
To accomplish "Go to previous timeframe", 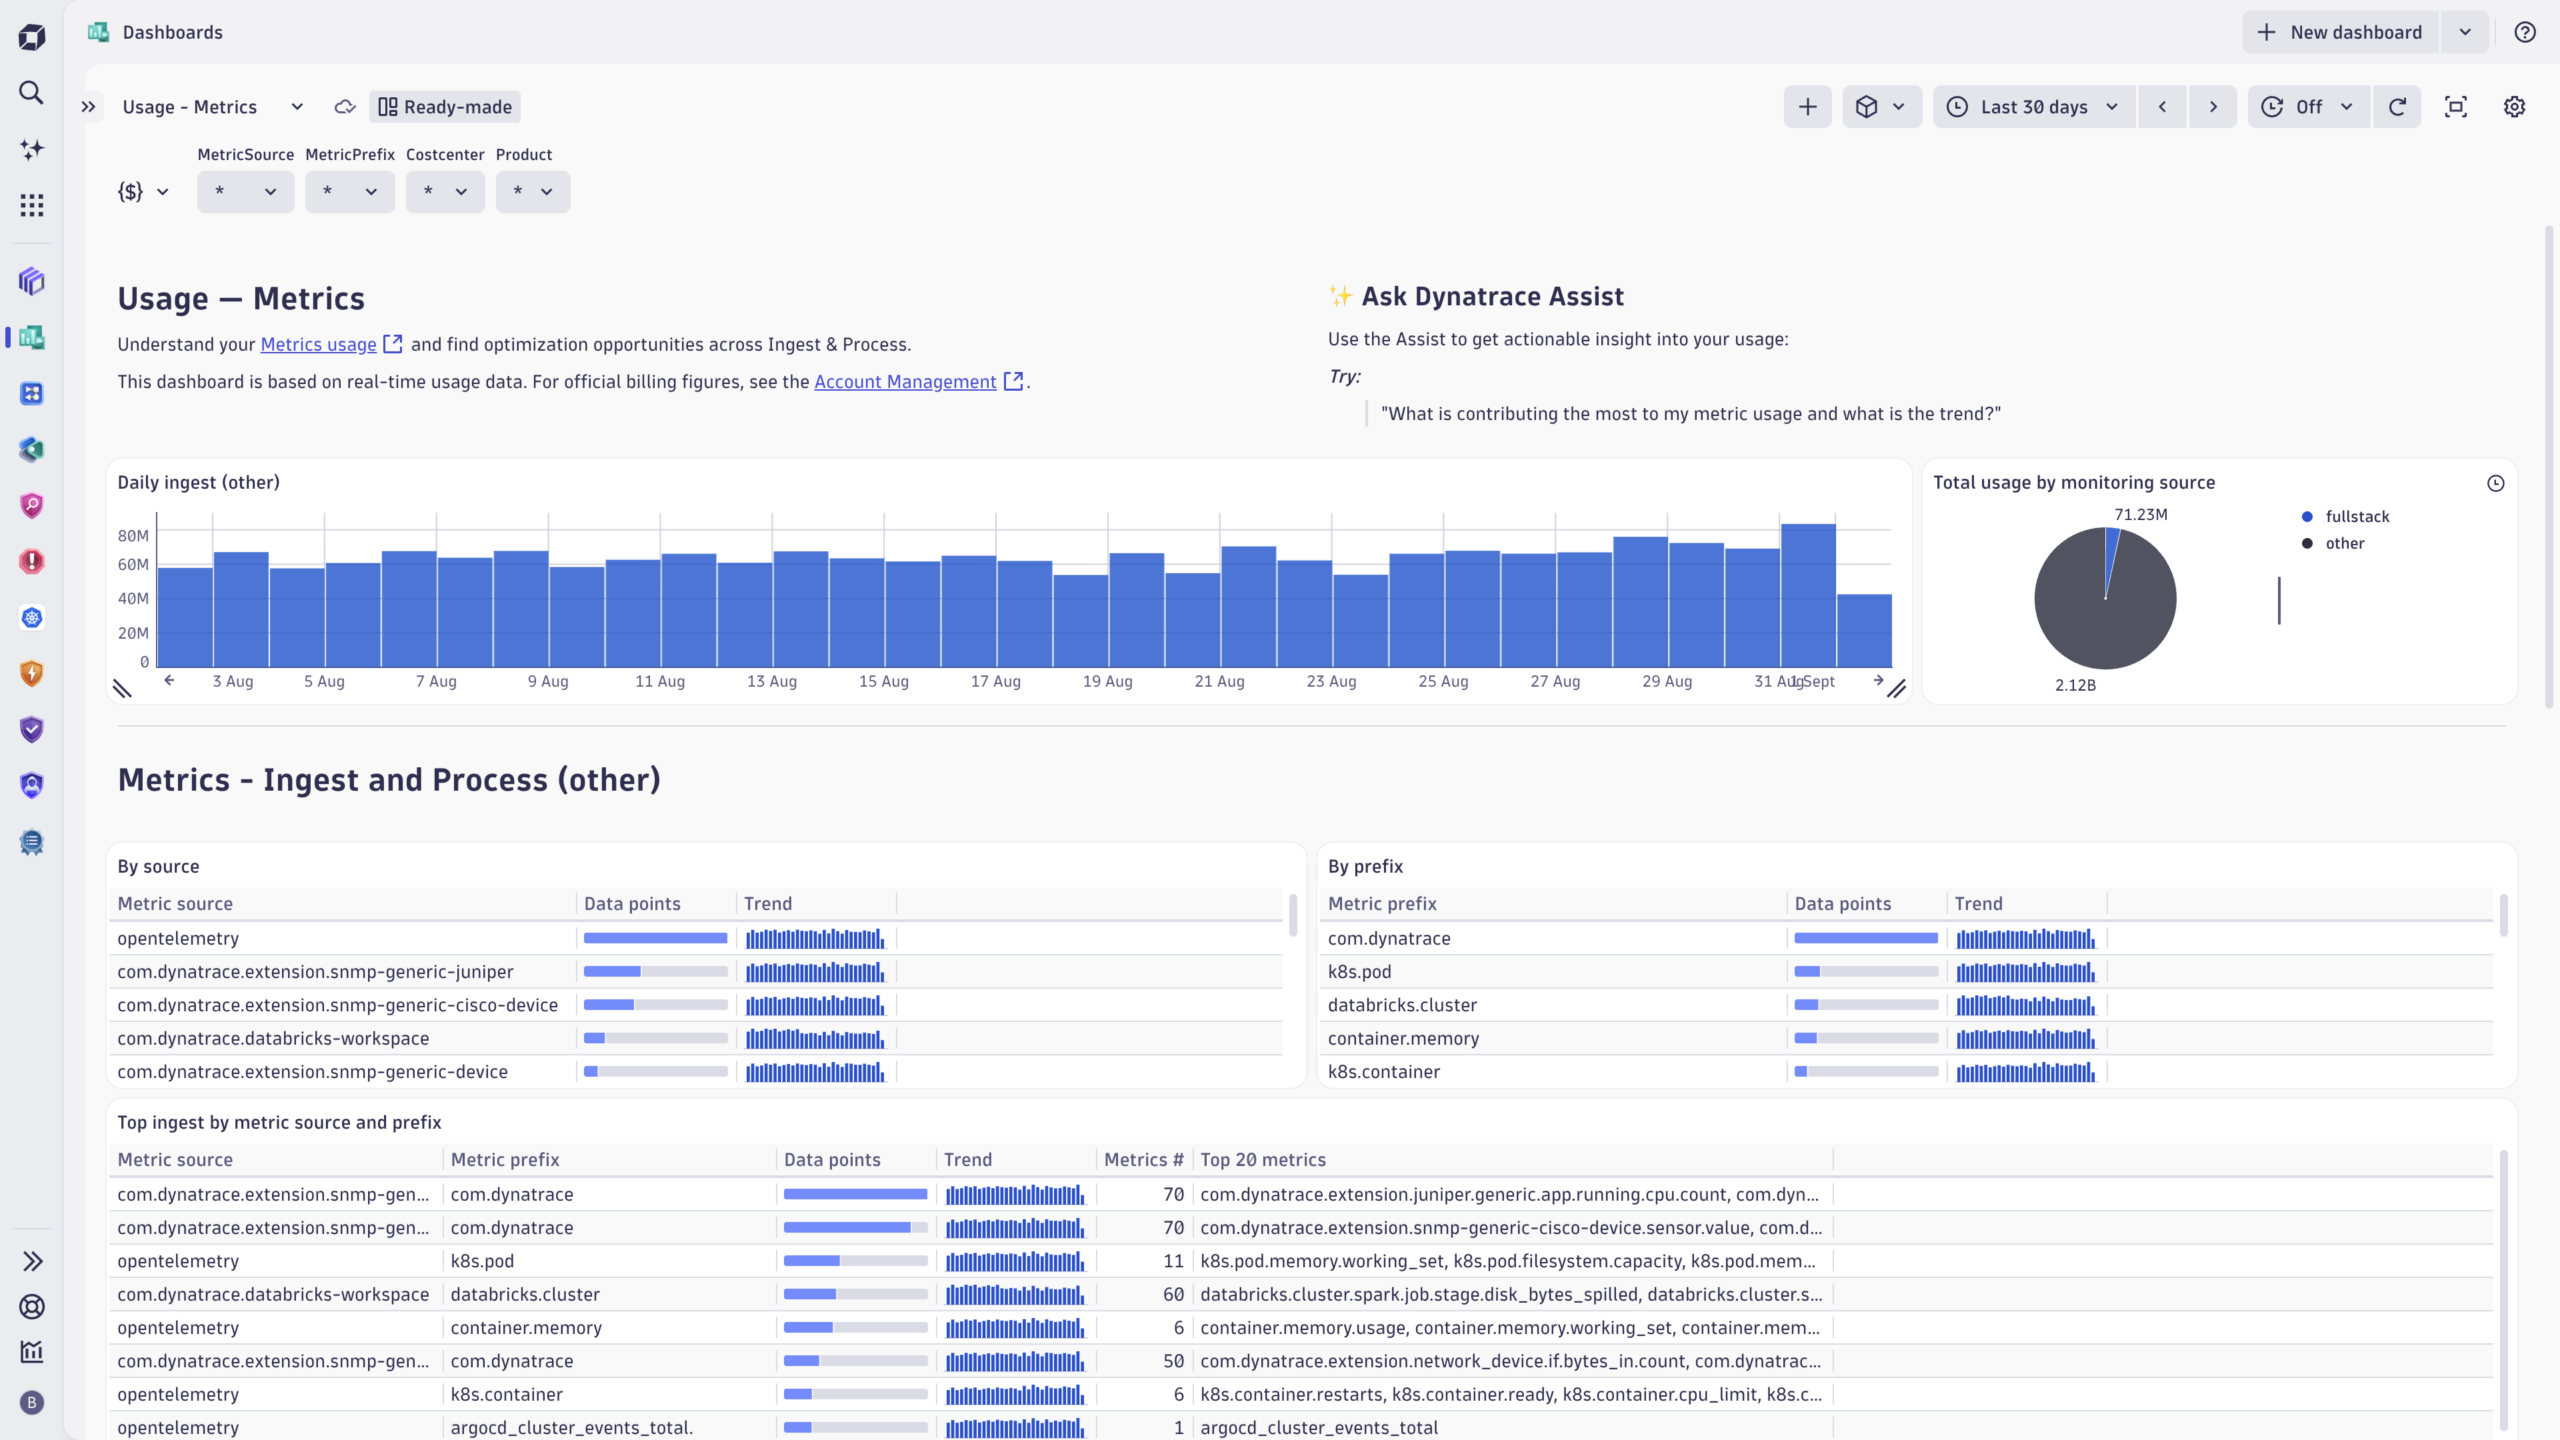I will coord(2162,107).
